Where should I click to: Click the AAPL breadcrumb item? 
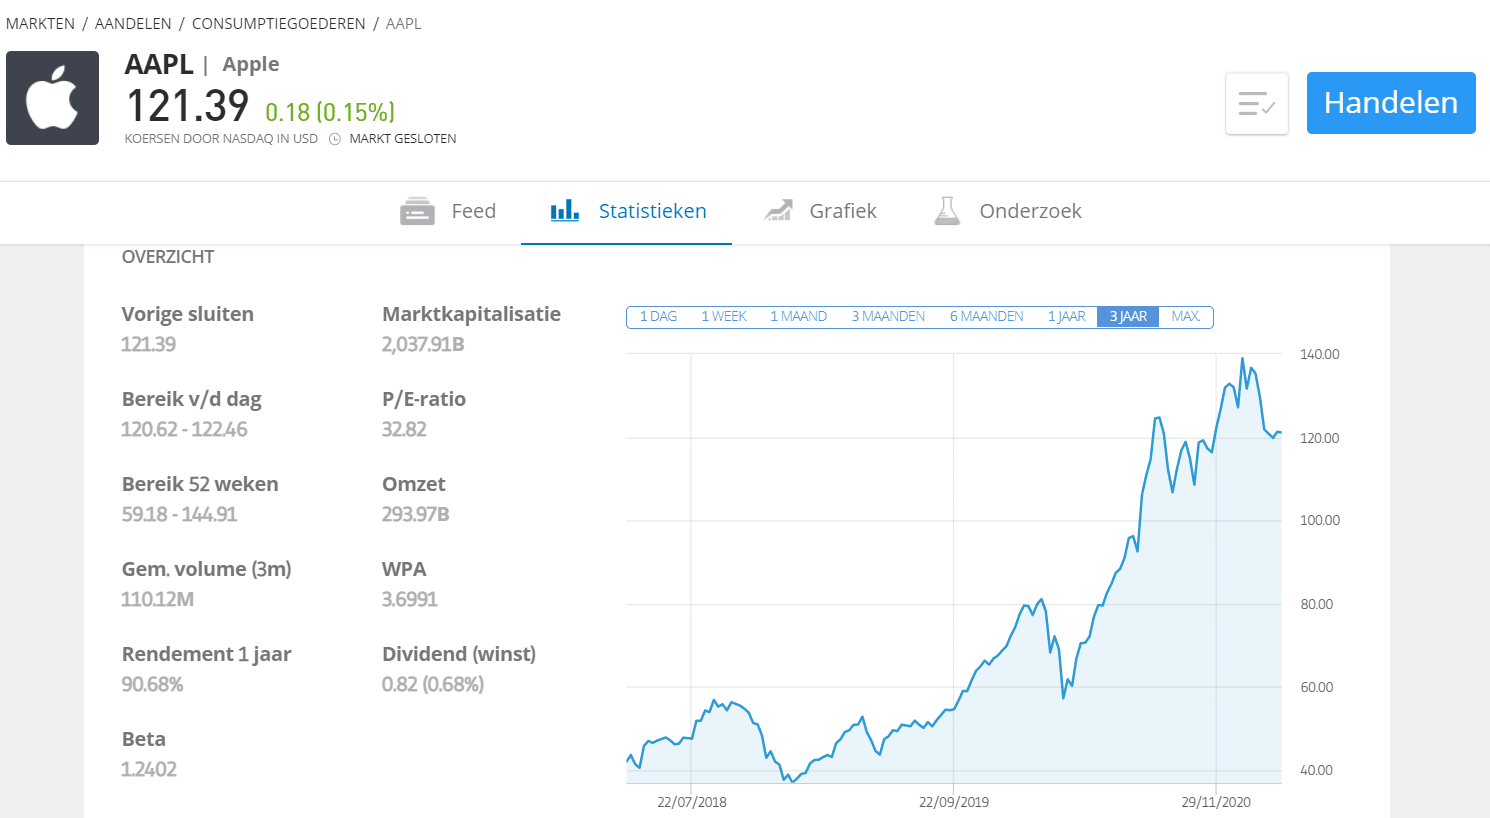(404, 24)
